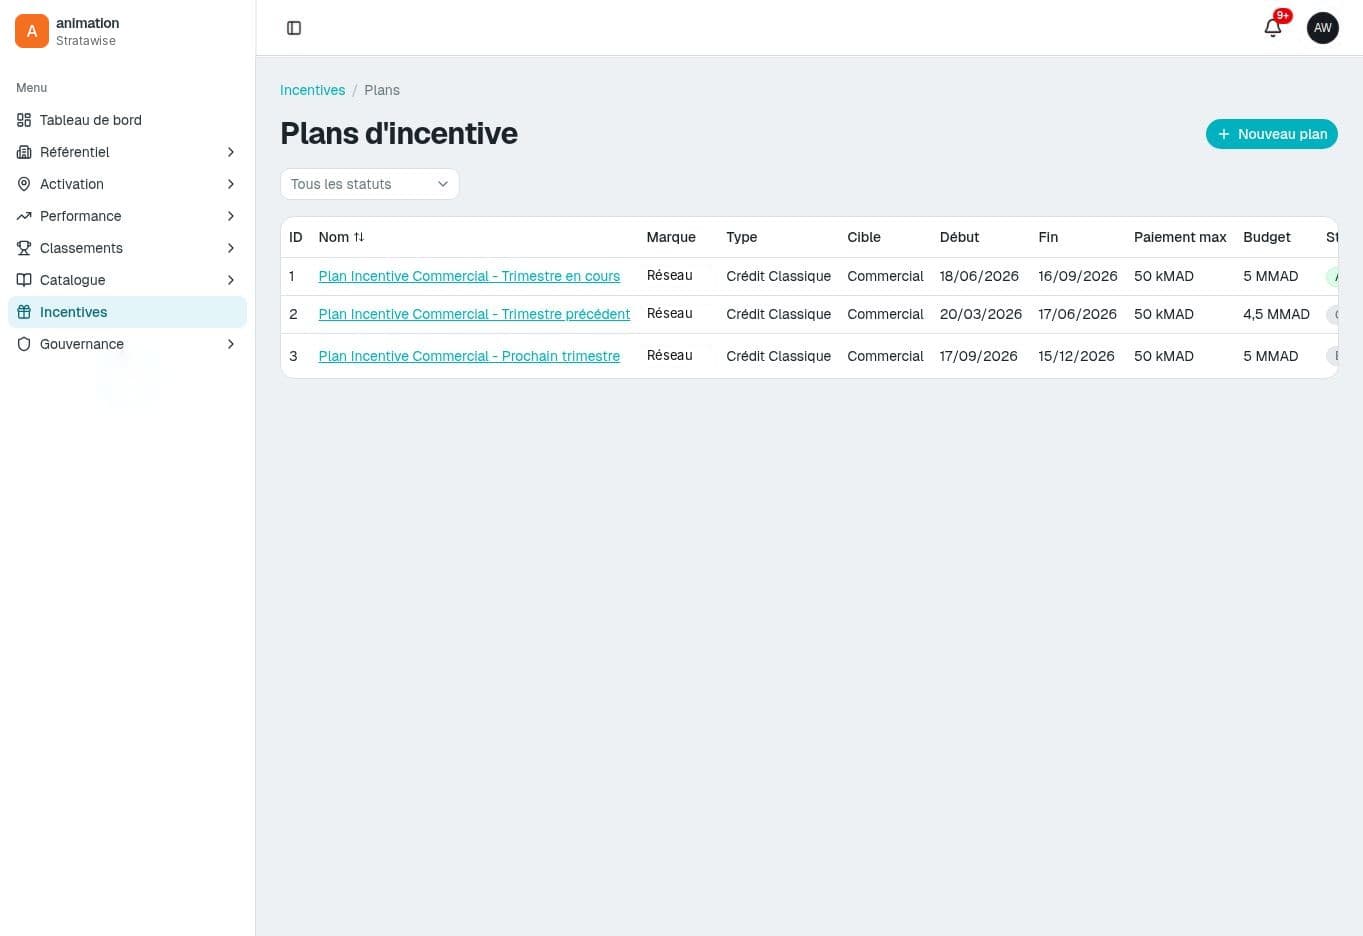The width and height of the screenshot is (1363, 936).
Task: Click the Référentiel building icon
Action: click(x=24, y=152)
